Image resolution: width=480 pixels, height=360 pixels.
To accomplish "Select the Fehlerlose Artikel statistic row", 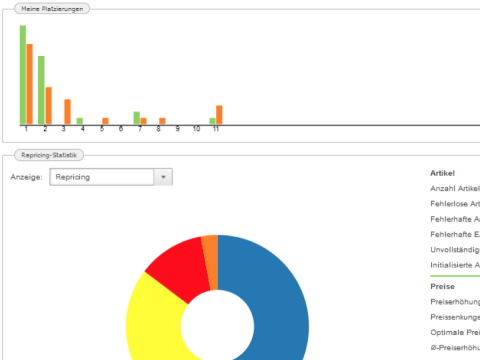I will (455, 204).
